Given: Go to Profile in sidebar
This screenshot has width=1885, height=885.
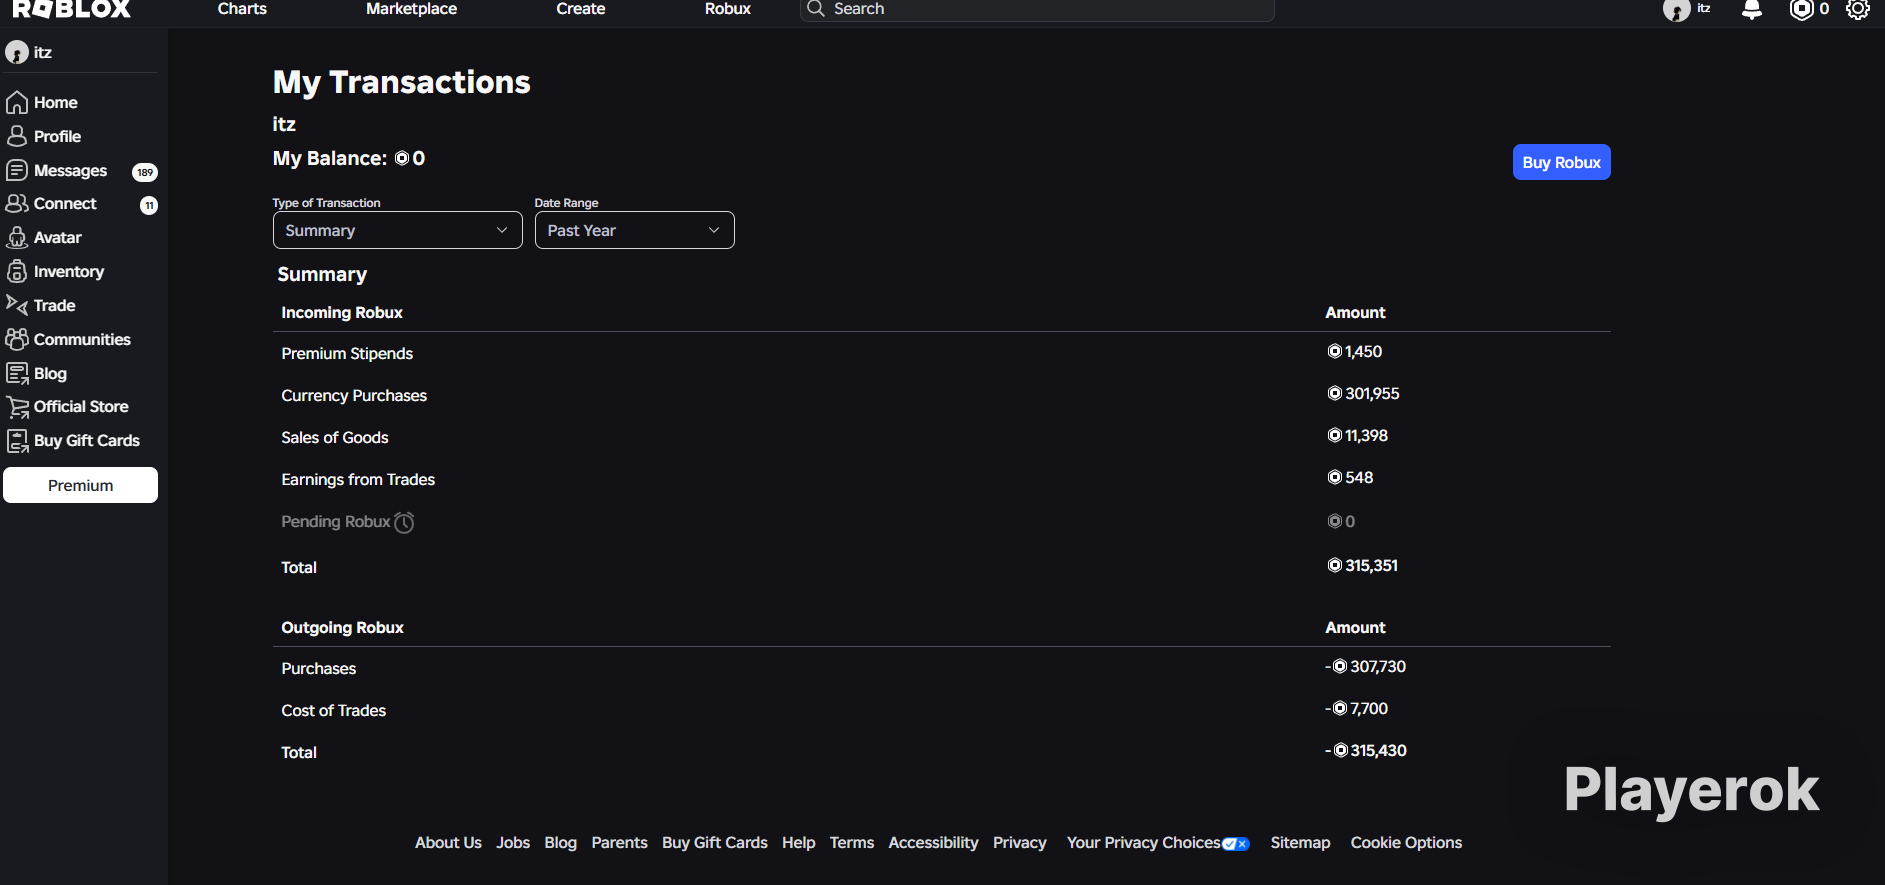Looking at the screenshot, I should click(58, 136).
